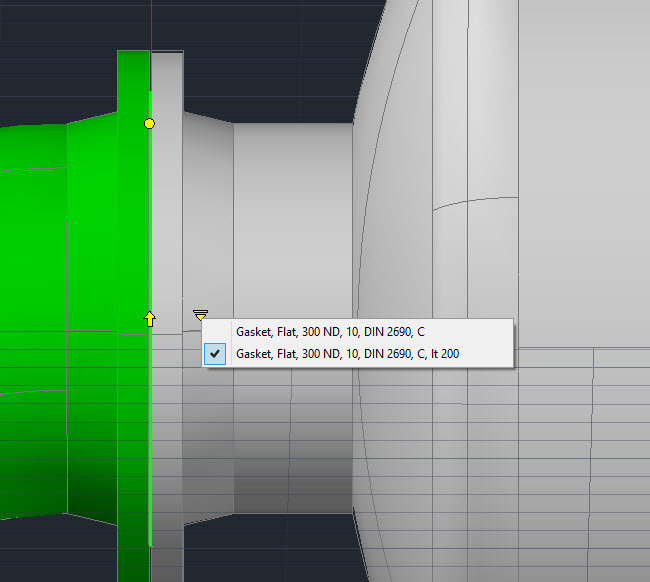The width and height of the screenshot is (650, 582).
Task: Select gasket option without lt 200
Action: (357, 332)
